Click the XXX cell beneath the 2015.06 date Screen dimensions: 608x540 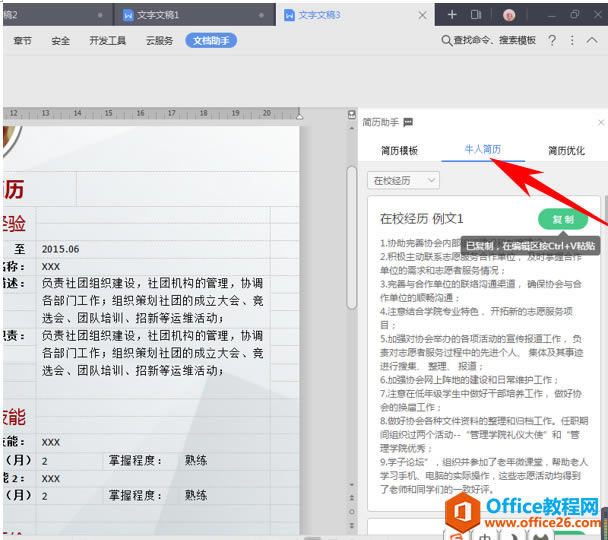51,267
